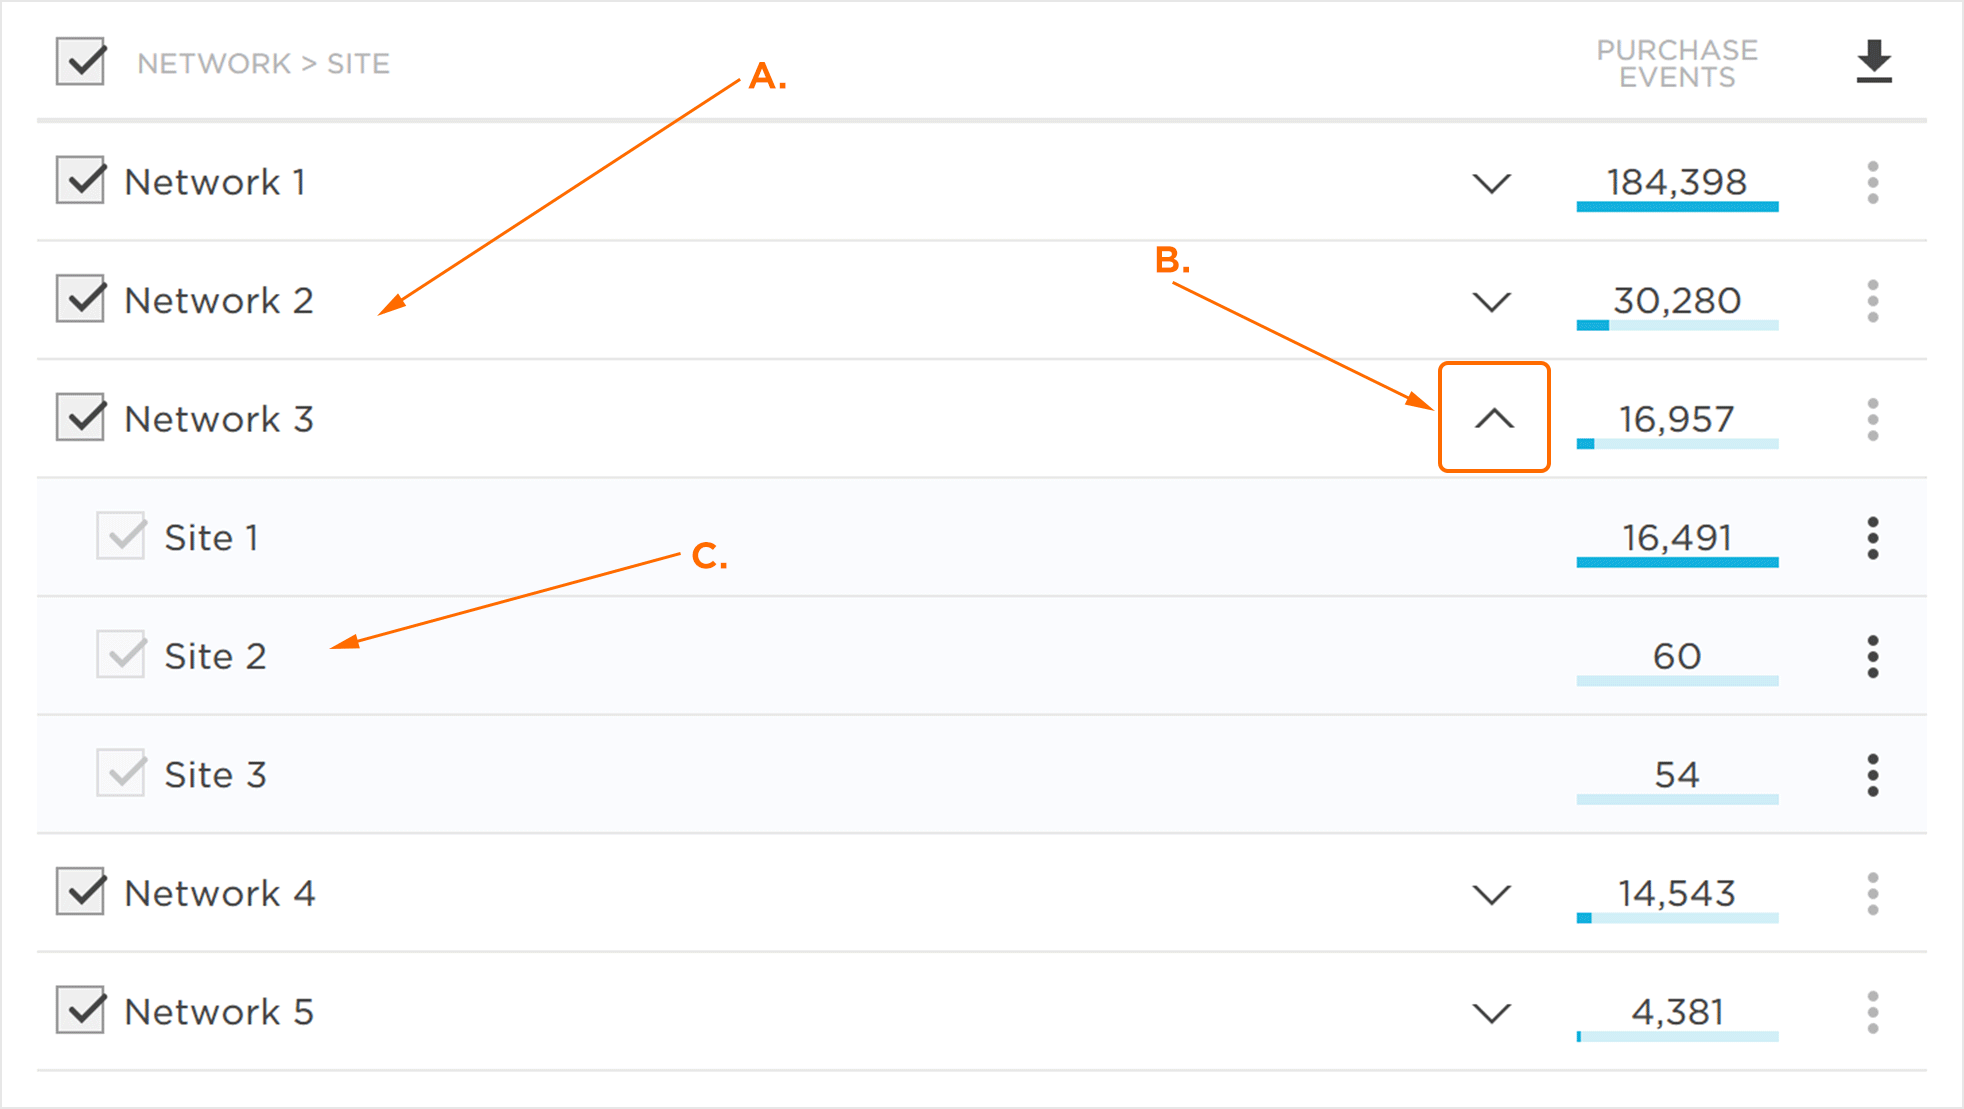Open the three-dot menu for Network 2
This screenshot has width=1964, height=1109.
(x=1873, y=301)
